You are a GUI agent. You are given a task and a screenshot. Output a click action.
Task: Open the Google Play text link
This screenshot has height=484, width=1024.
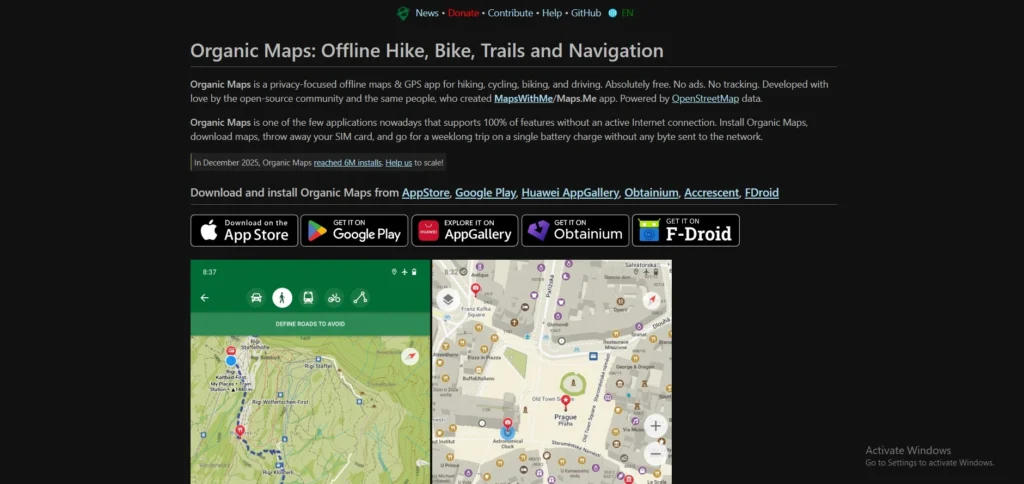[485, 193]
